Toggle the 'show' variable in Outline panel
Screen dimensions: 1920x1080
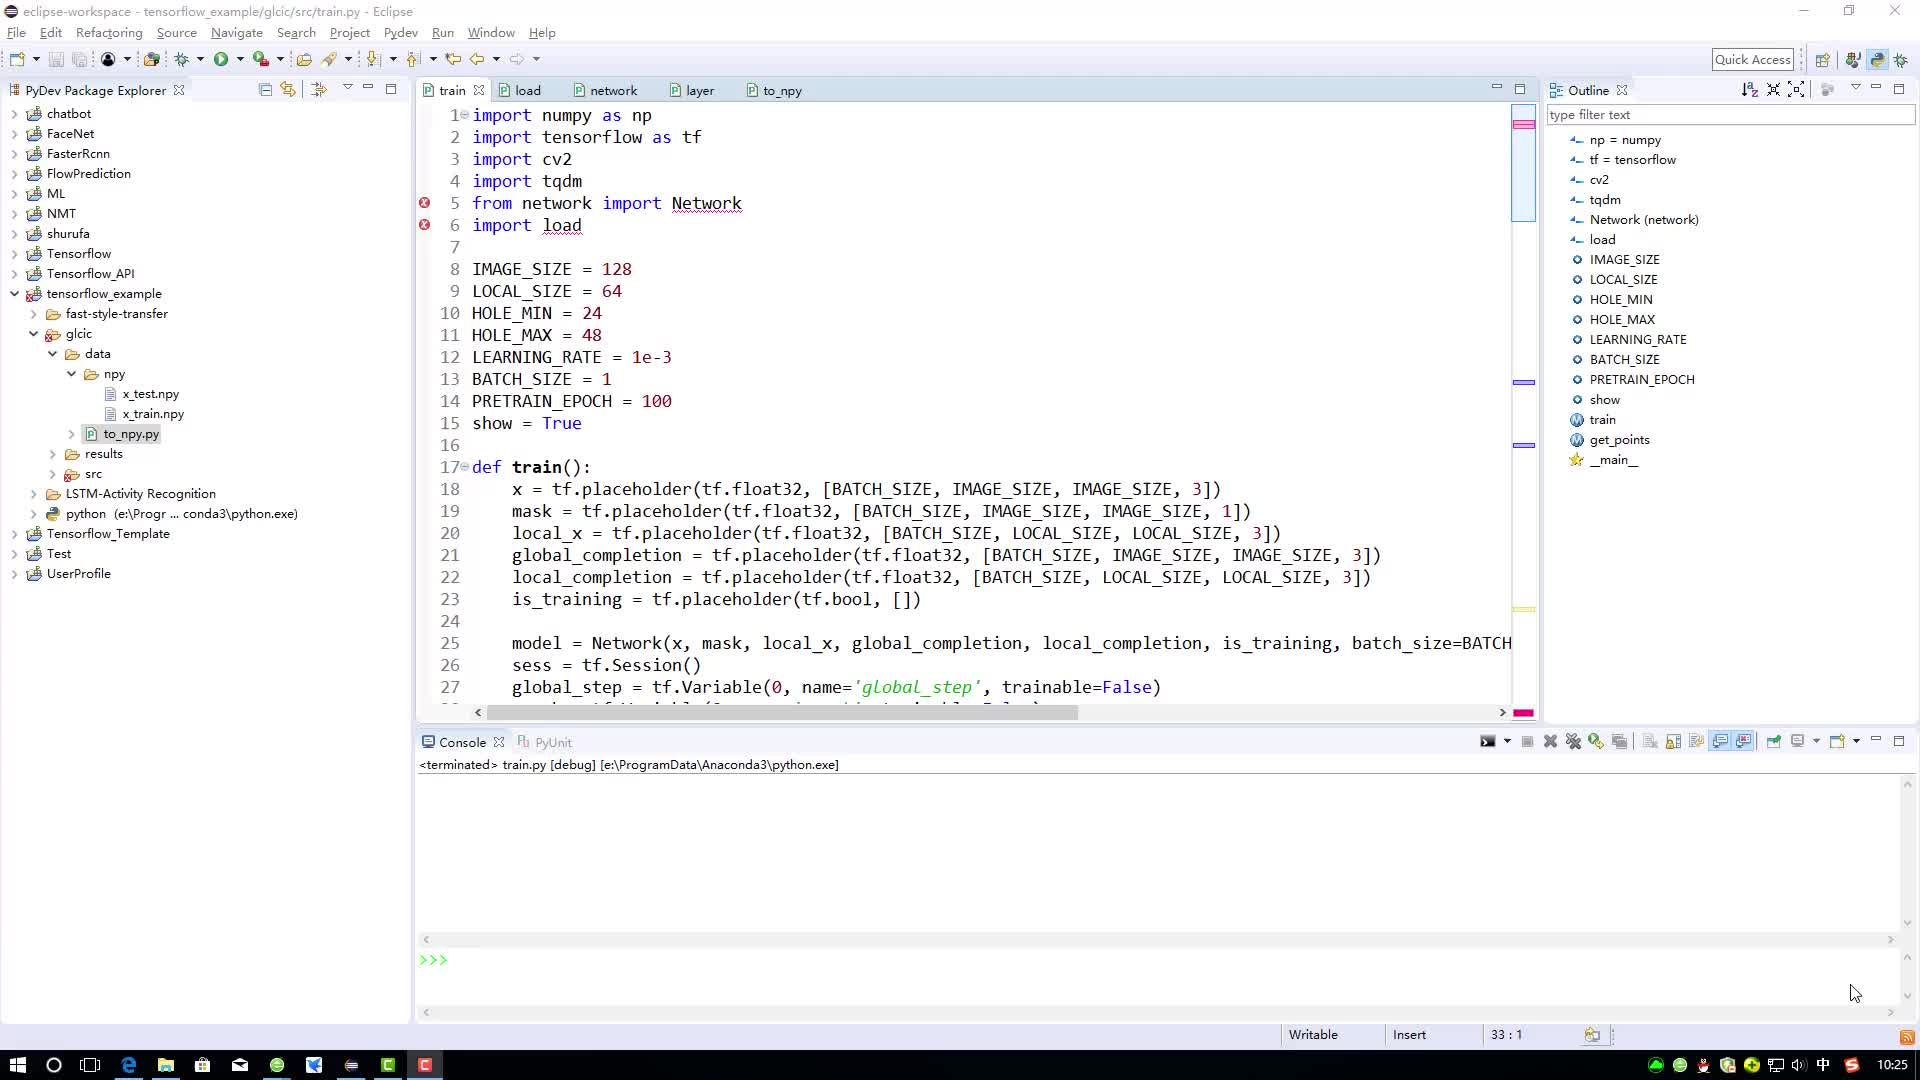click(1605, 400)
